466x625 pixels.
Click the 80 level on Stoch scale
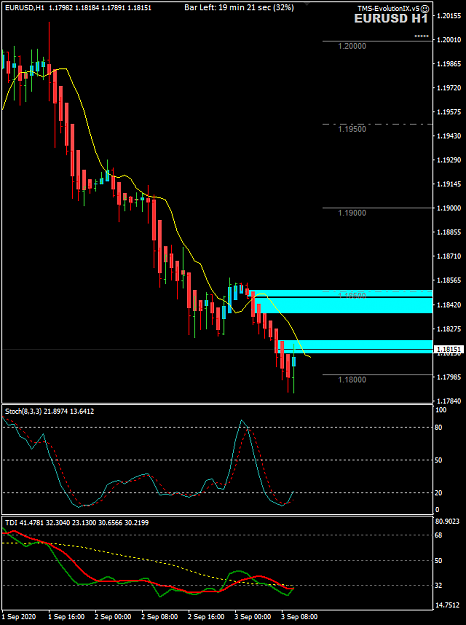tap(440, 427)
